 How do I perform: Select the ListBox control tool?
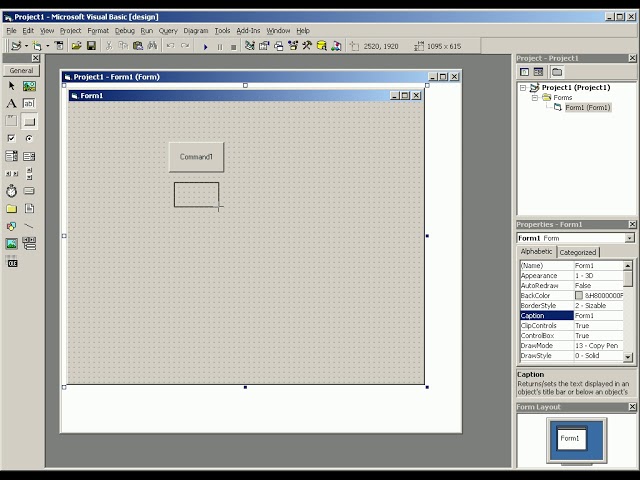point(29,156)
